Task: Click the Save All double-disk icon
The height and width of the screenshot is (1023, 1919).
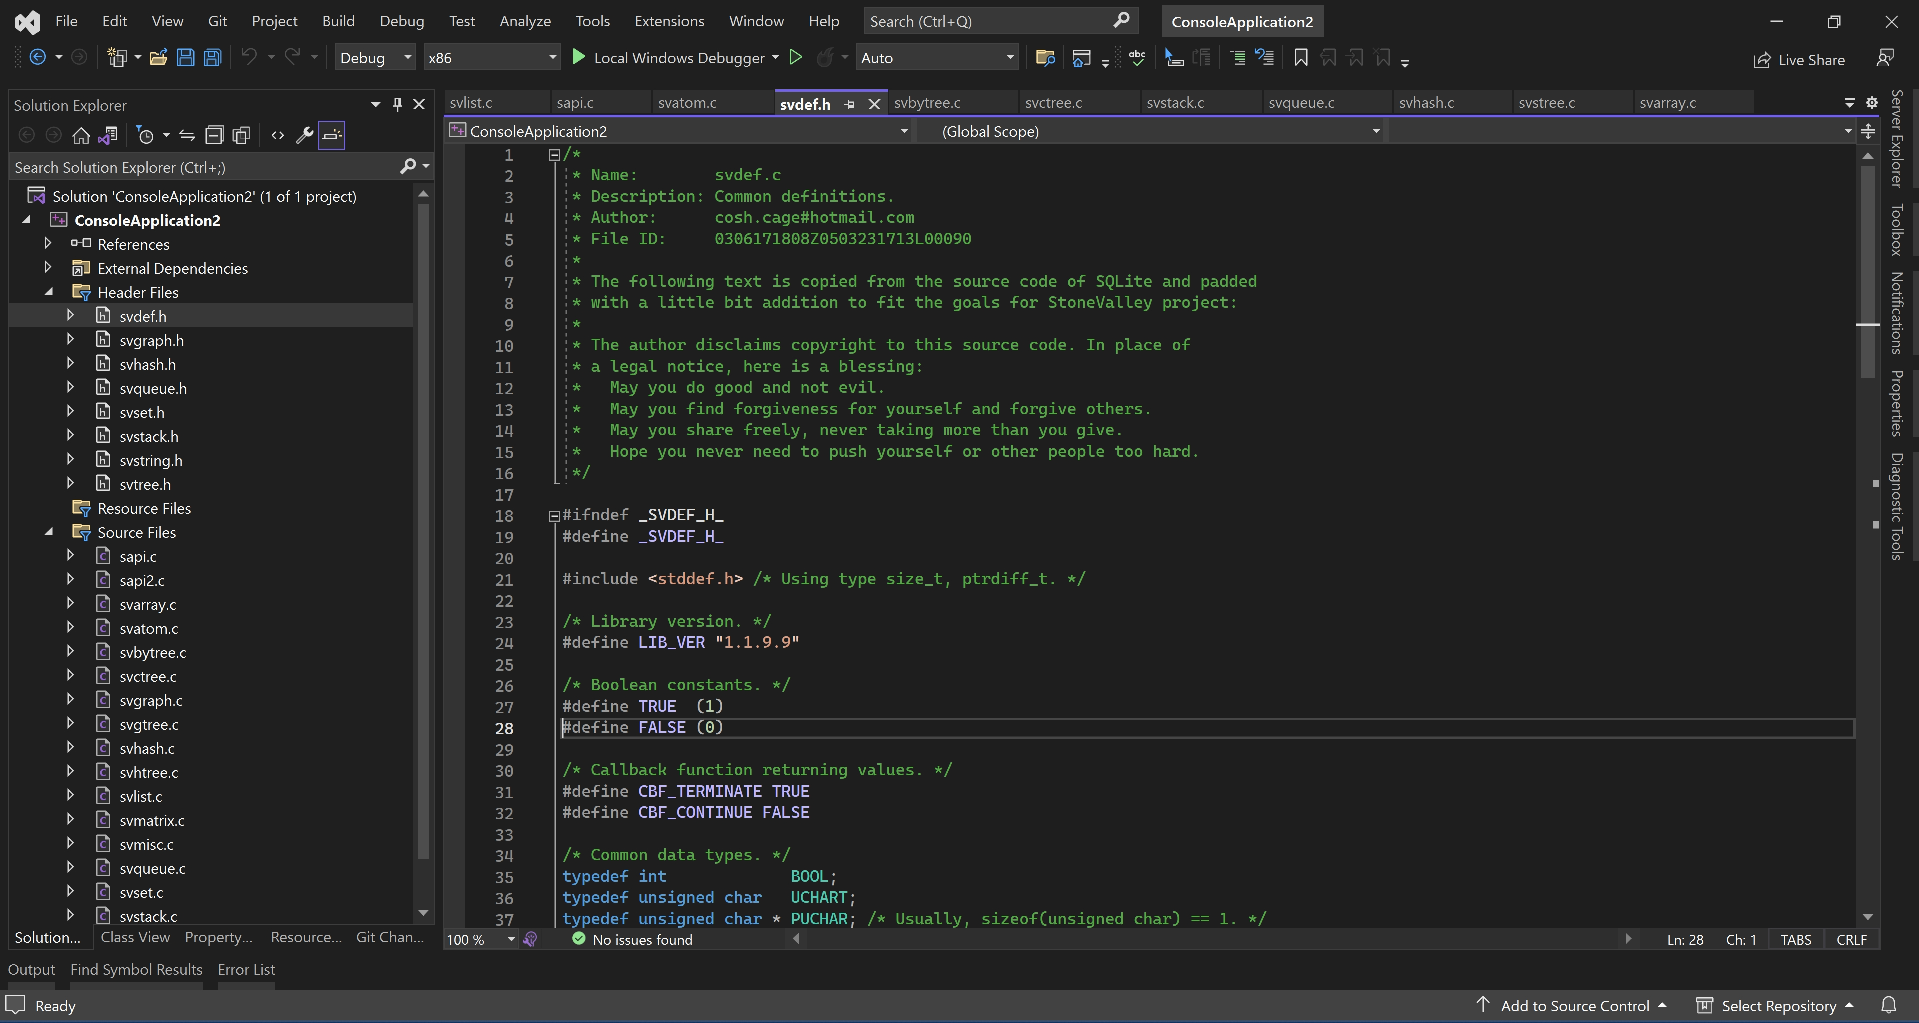Action: [x=212, y=58]
